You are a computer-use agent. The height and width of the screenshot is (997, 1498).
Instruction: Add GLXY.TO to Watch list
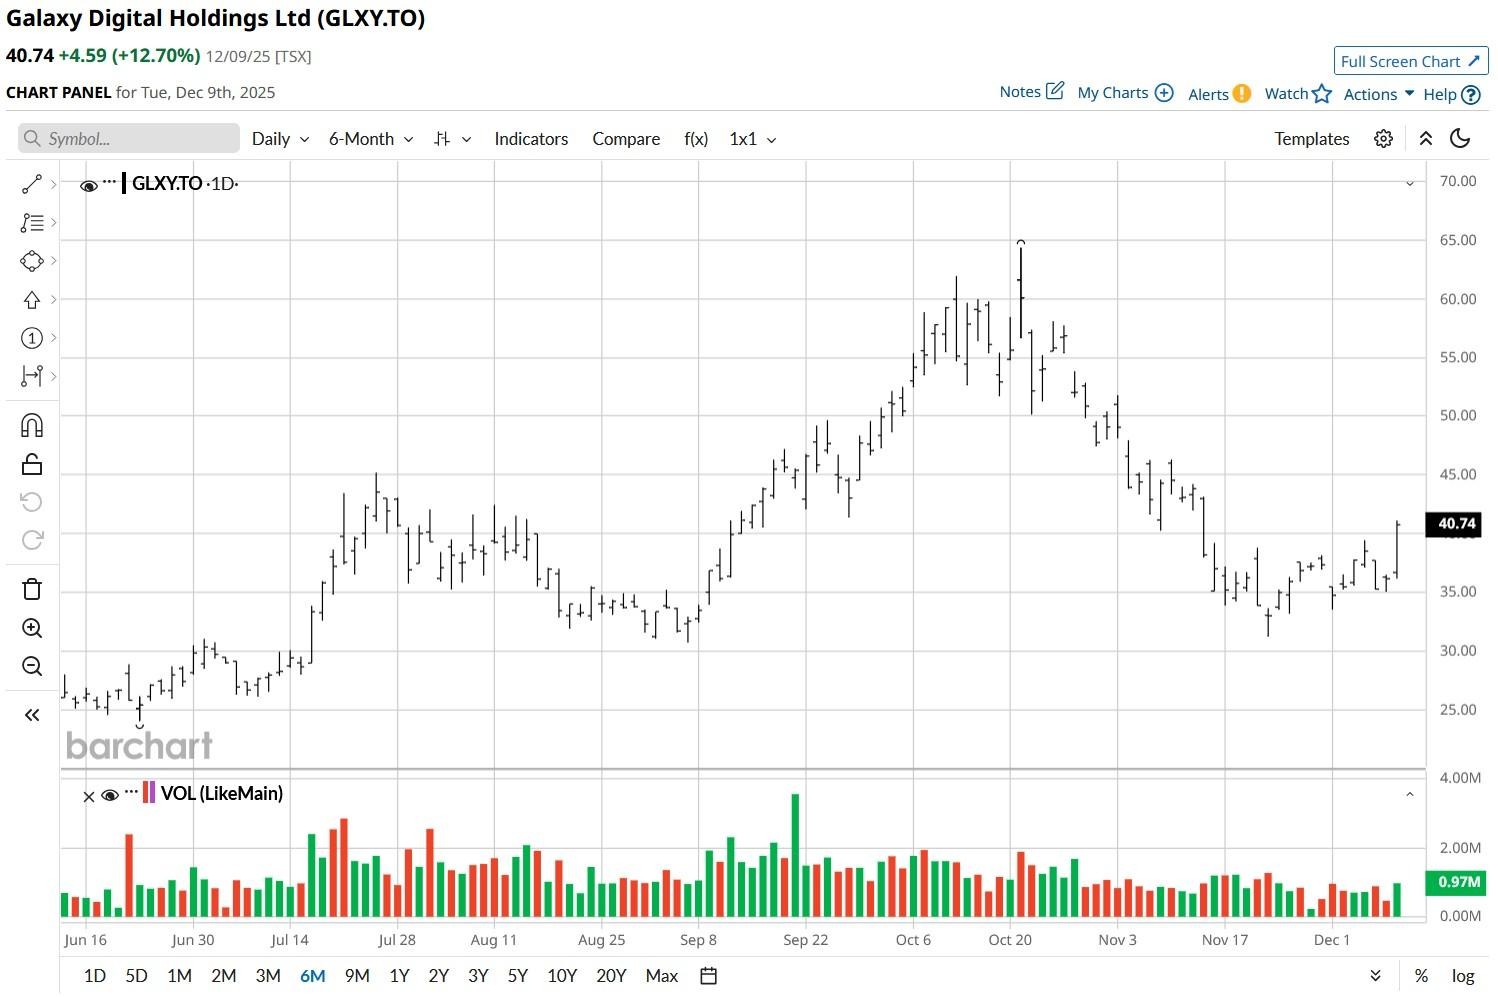(x=1298, y=94)
